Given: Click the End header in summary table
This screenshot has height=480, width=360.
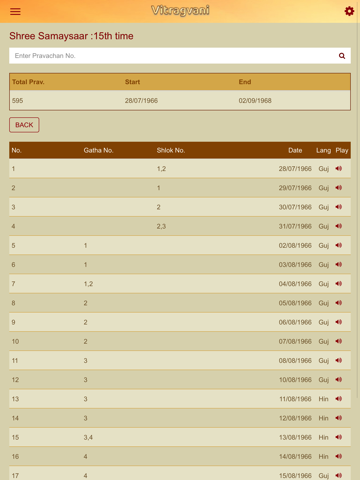Looking at the screenshot, I should [245, 82].
